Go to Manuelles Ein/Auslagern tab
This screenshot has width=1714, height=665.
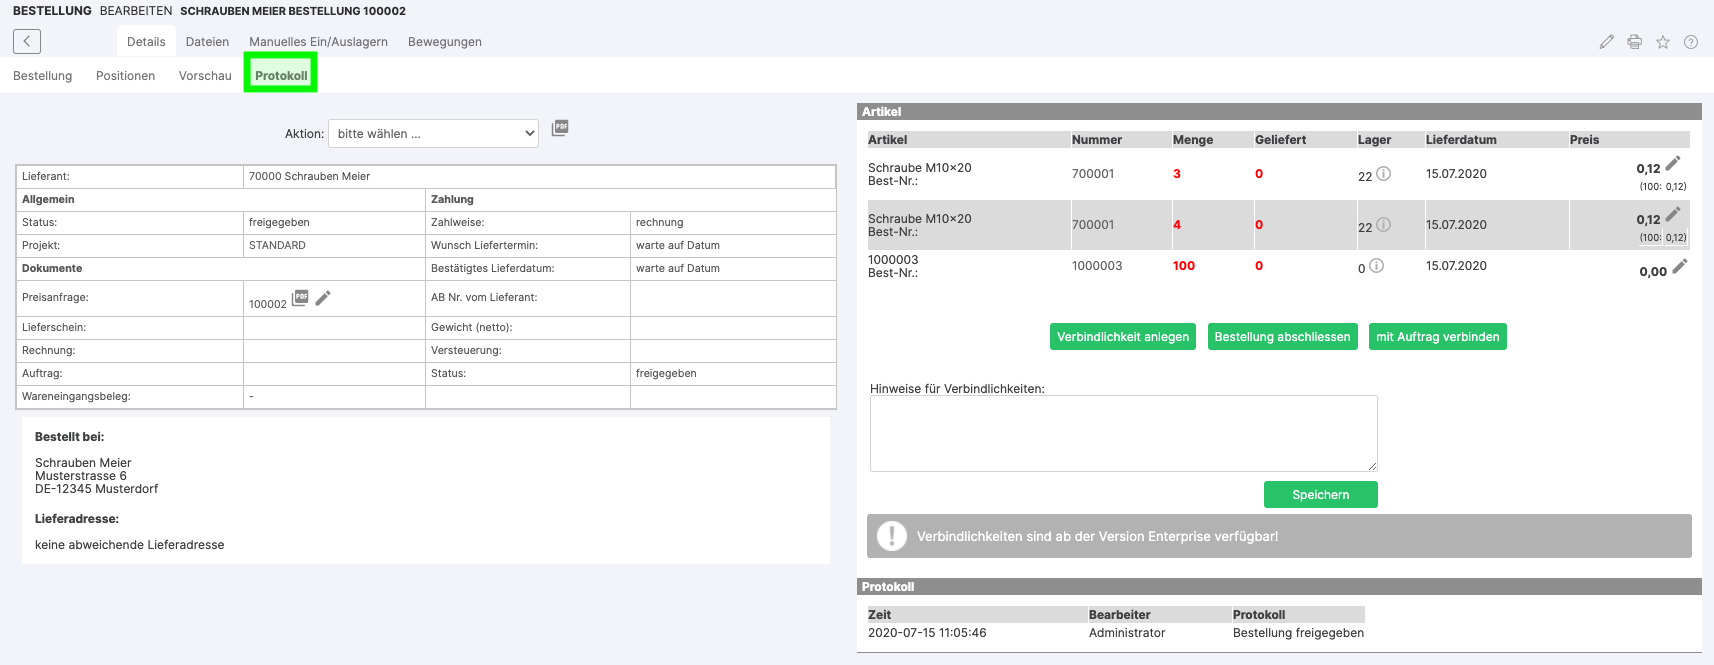click(318, 42)
